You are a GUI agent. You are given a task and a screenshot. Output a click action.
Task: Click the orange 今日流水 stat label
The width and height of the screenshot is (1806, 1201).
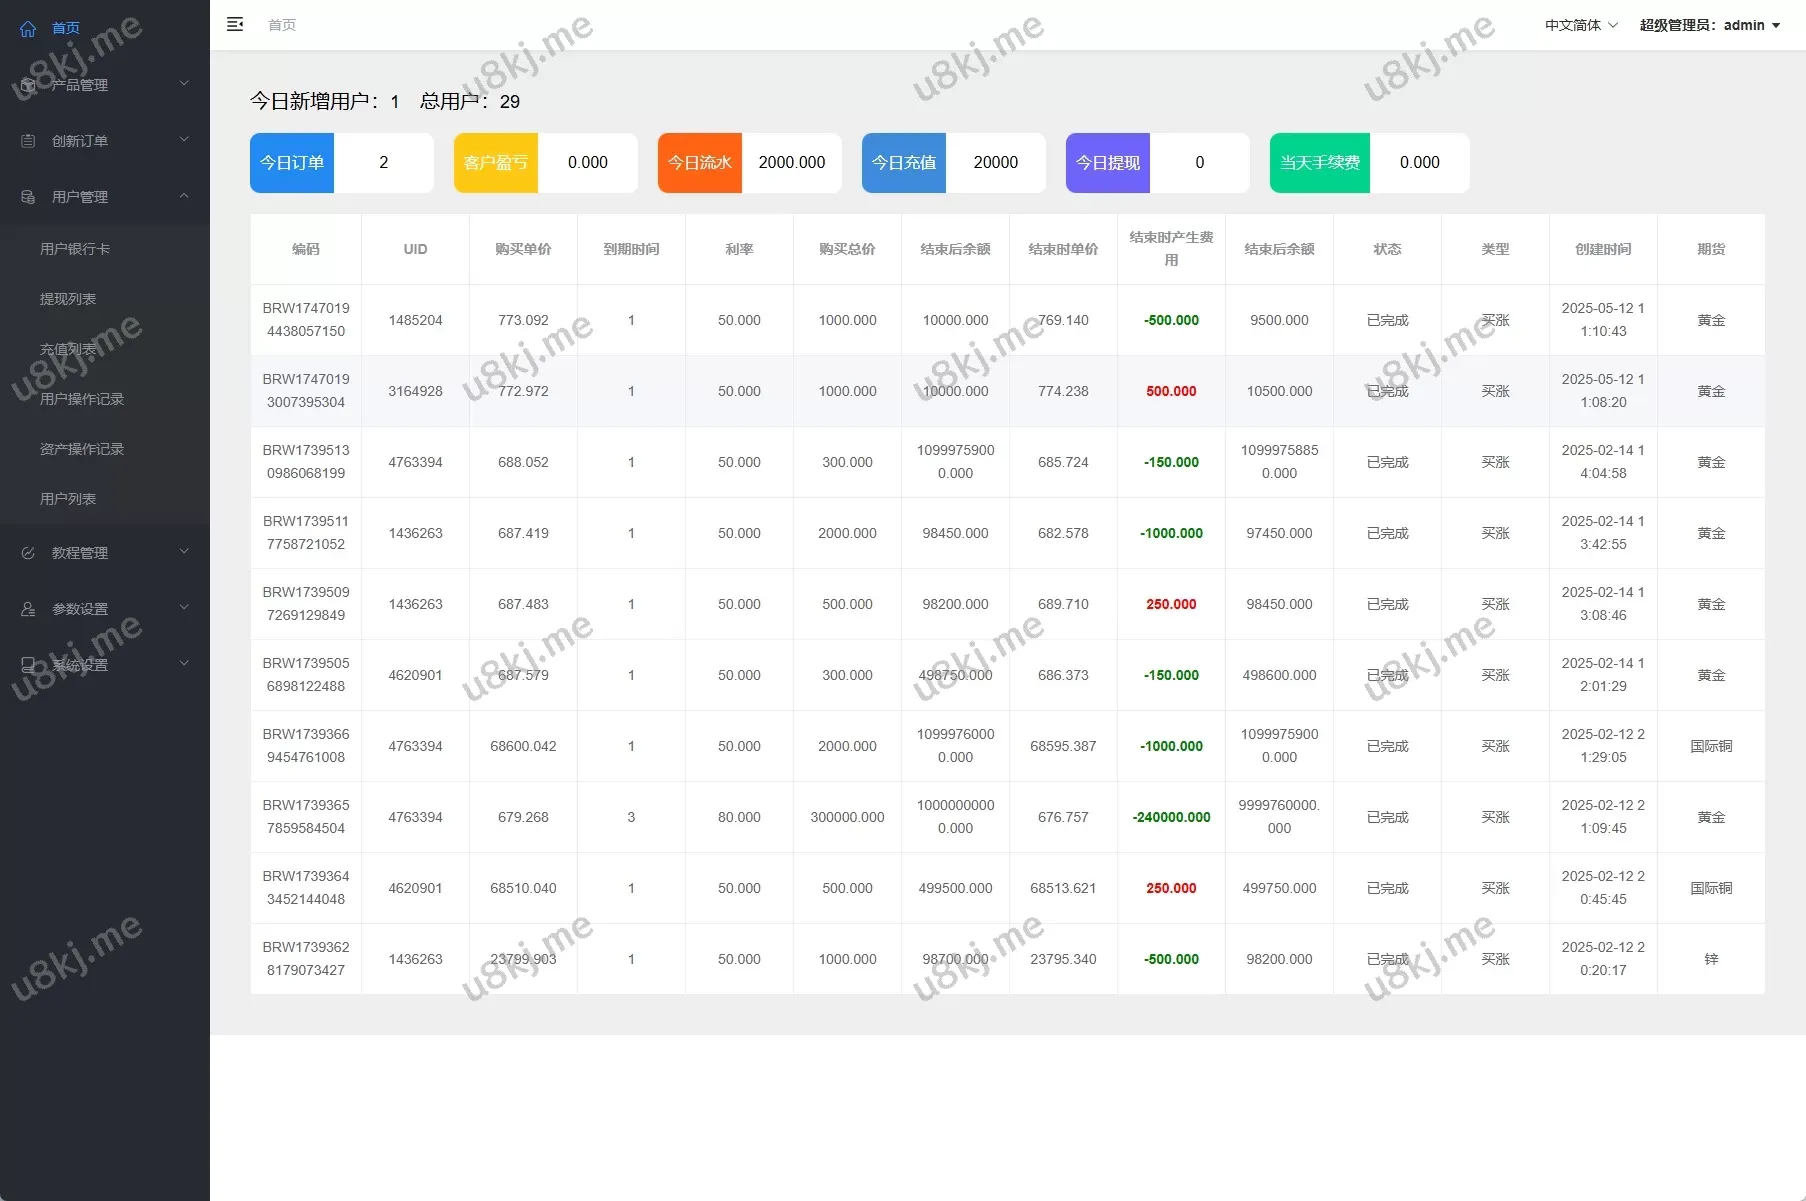[x=700, y=163]
